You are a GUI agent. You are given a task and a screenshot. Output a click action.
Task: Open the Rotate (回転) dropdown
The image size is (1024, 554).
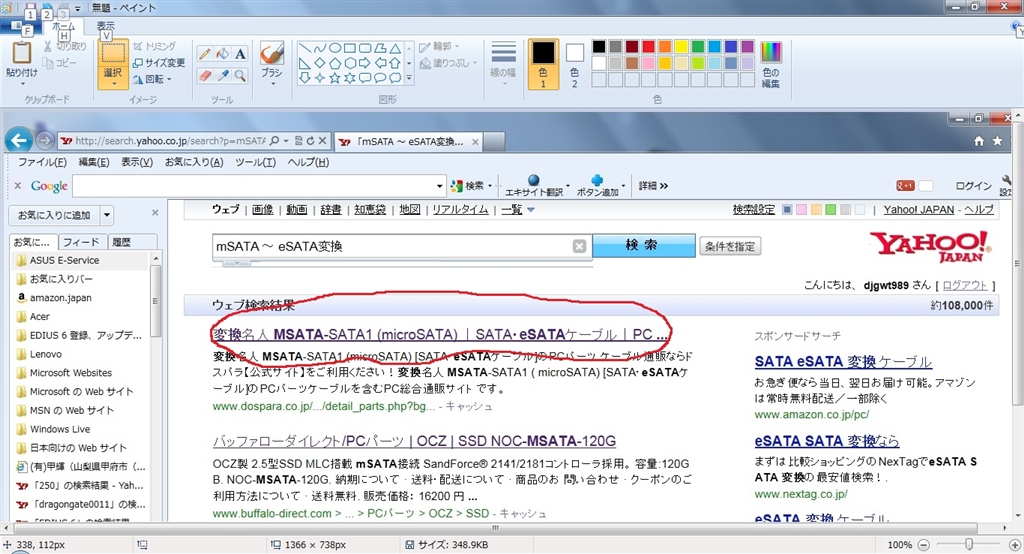[153, 79]
